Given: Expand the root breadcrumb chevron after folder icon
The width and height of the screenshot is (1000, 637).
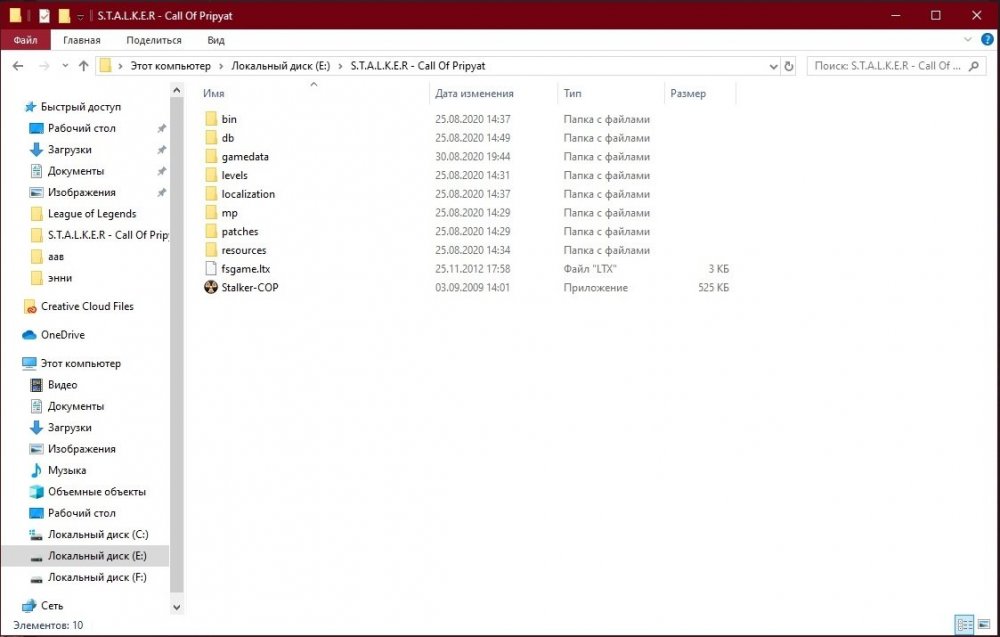Looking at the screenshot, I should coord(120,66).
